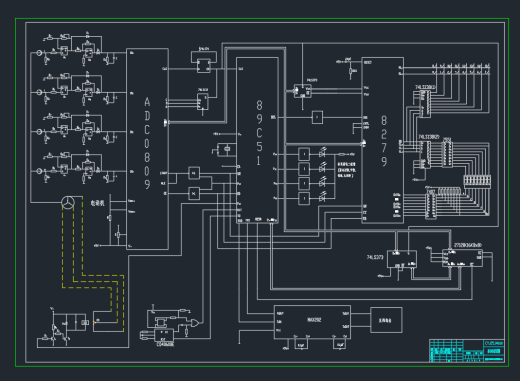
Task: Click the 2732 memory chip label
Action: coord(468,245)
